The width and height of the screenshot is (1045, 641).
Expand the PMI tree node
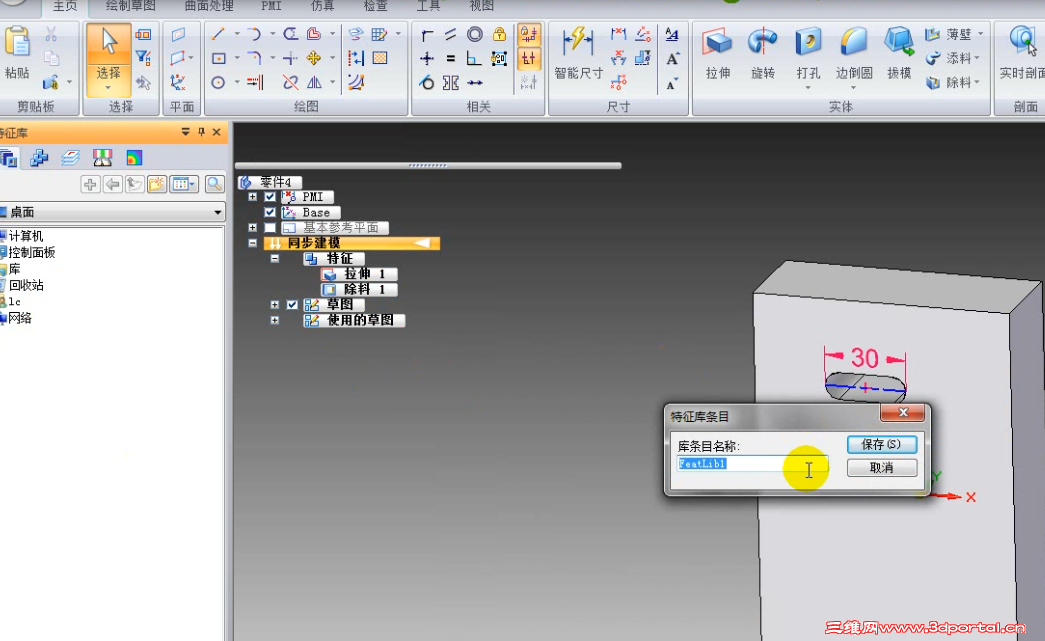coord(253,197)
